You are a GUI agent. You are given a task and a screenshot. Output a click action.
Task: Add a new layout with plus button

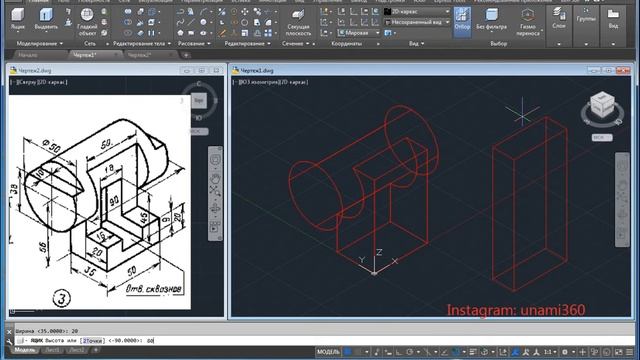96,350
